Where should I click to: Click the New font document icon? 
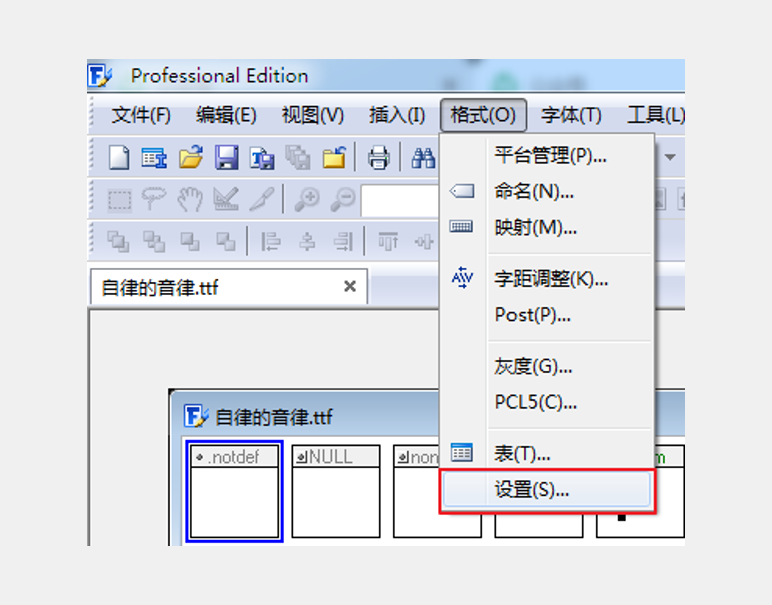pos(119,158)
